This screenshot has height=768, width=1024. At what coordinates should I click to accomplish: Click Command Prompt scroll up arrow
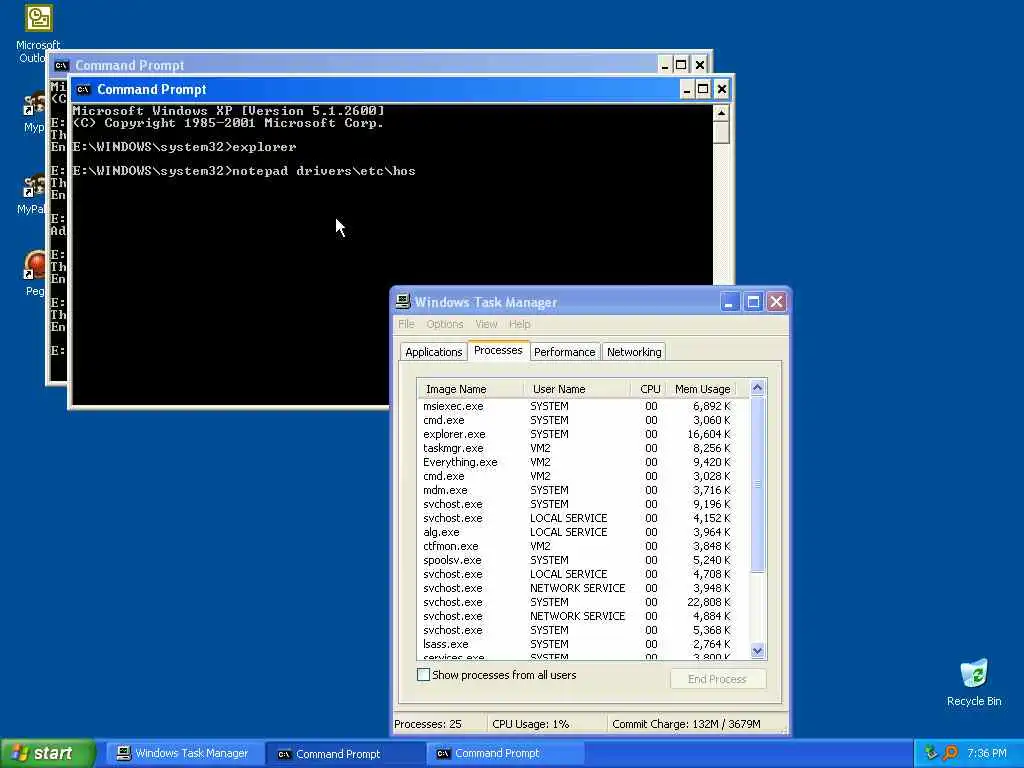click(x=721, y=113)
